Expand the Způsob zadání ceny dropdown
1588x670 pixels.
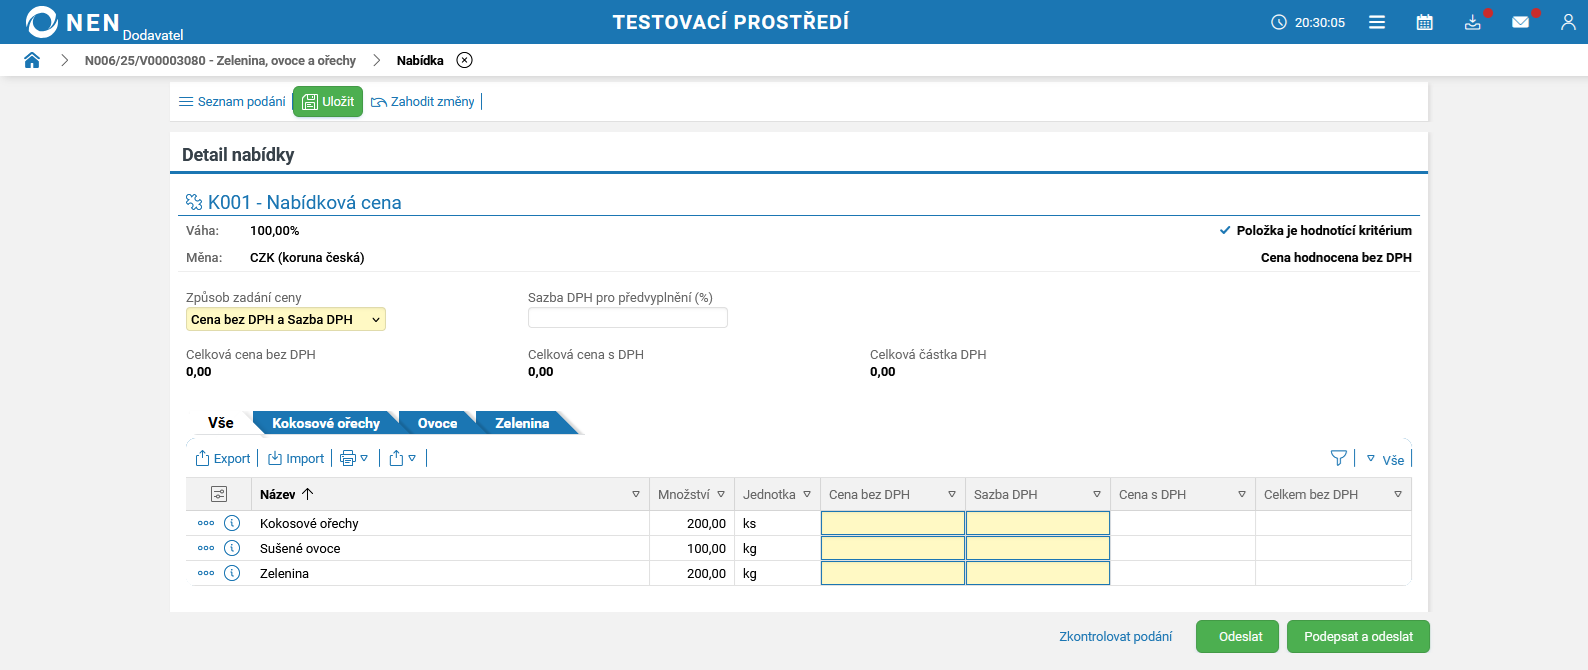pyautogui.click(x=286, y=320)
